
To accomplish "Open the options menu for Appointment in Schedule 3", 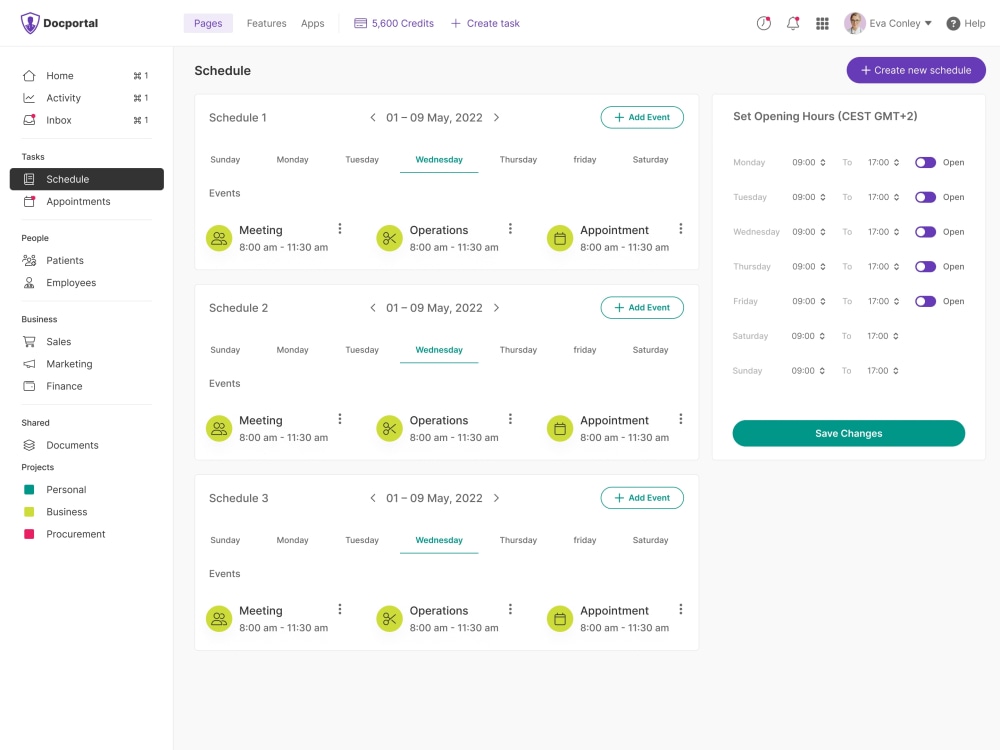I will click(x=681, y=608).
